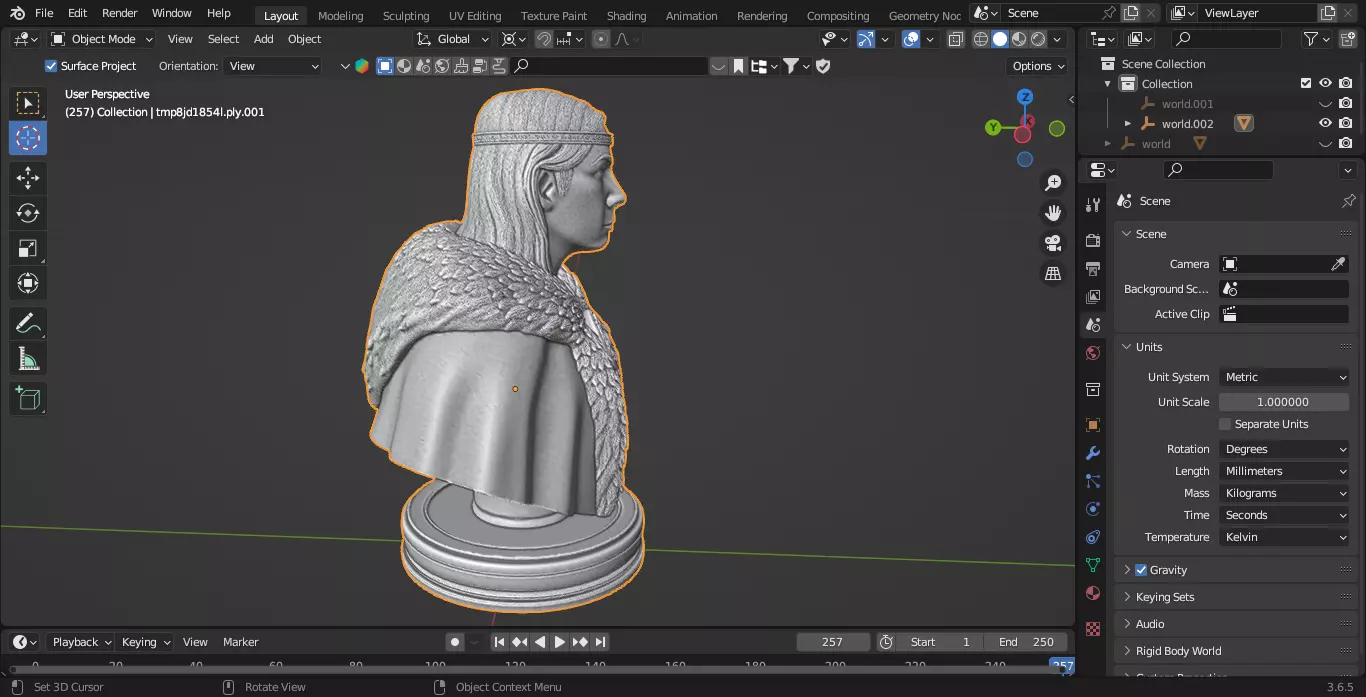Image resolution: width=1366 pixels, height=697 pixels.
Task: Toggle the camera view icon
Action: tap(1053, 243)
